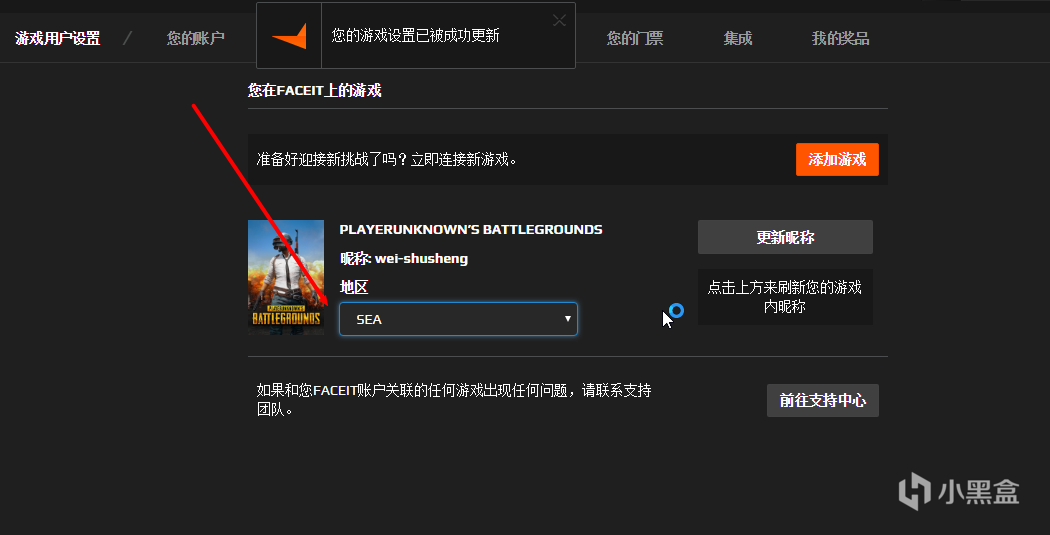1050x535 pixels.
Task: Open the 您的账户 tab
Action: [x=196, y=39]
